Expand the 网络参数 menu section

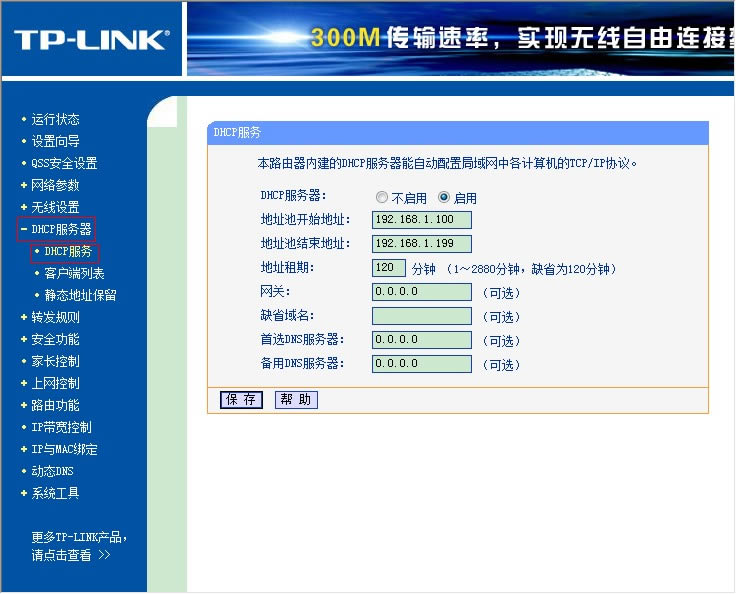click(x=50, y=185)
